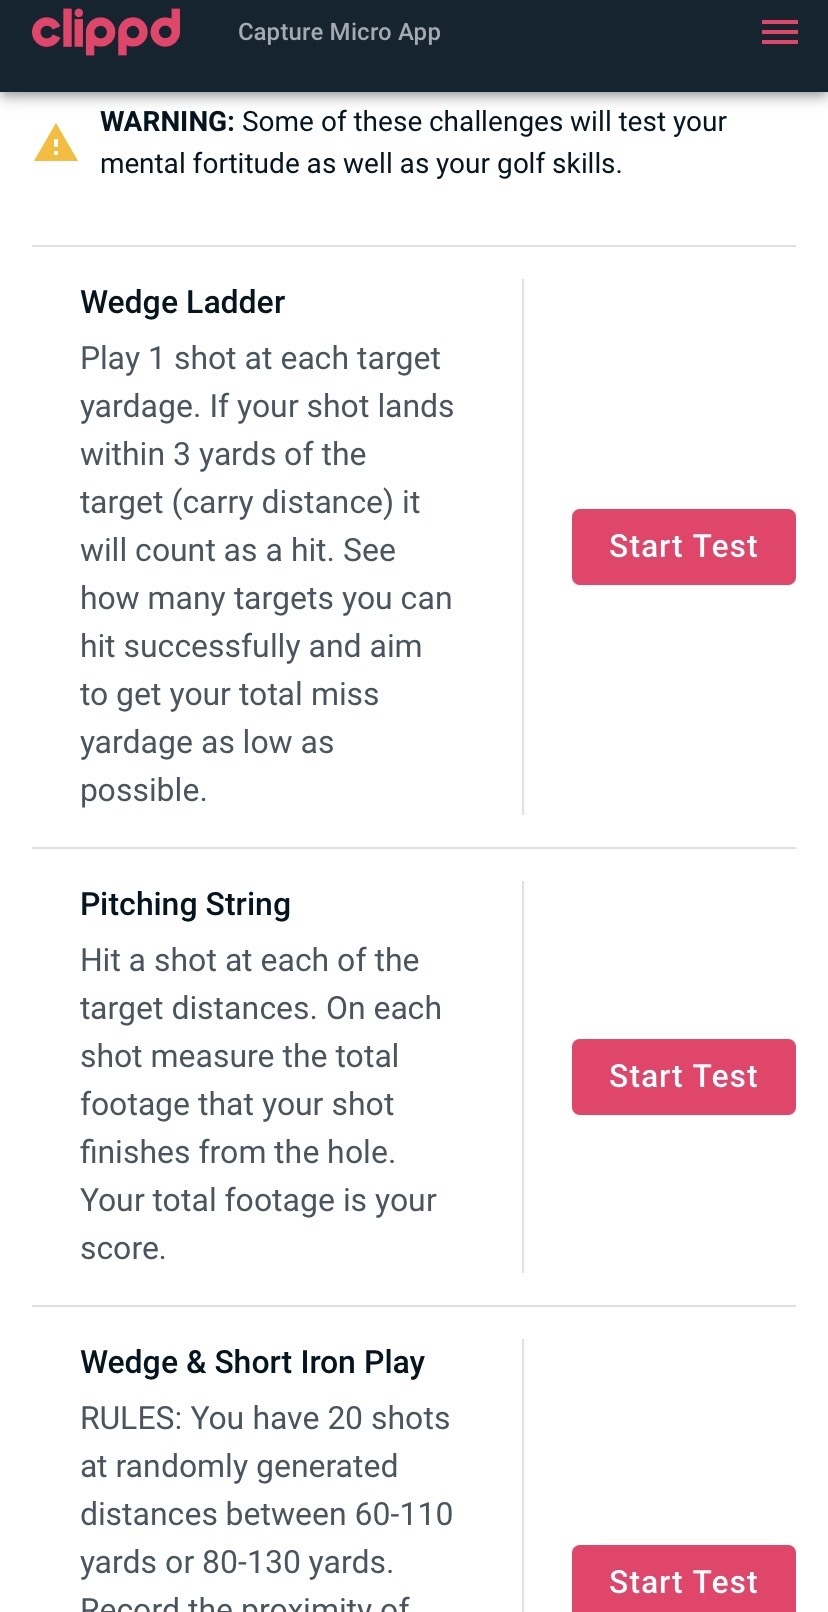Click vertical separator in Pitching String card
This screenshot has width=828, height=1612.
523,1077
